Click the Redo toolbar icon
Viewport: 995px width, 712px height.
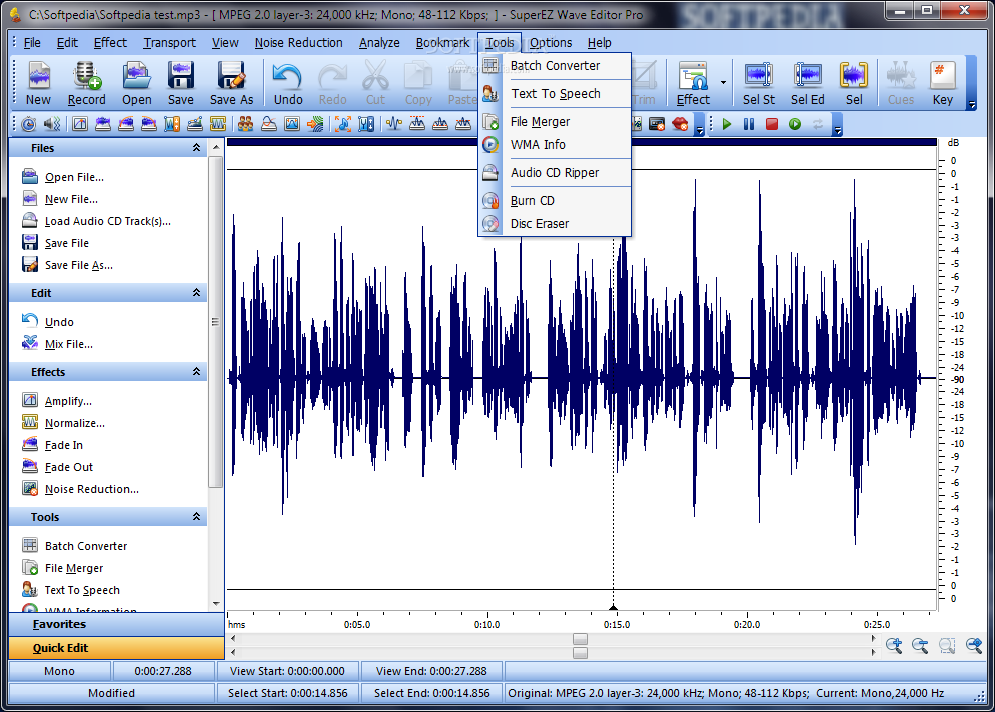333,83
